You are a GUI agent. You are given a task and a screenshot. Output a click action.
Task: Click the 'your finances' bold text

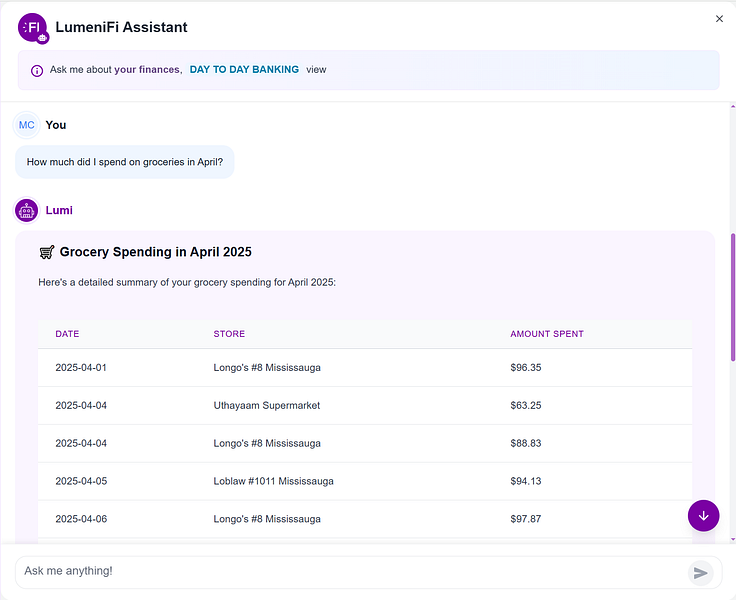(147, 70)
